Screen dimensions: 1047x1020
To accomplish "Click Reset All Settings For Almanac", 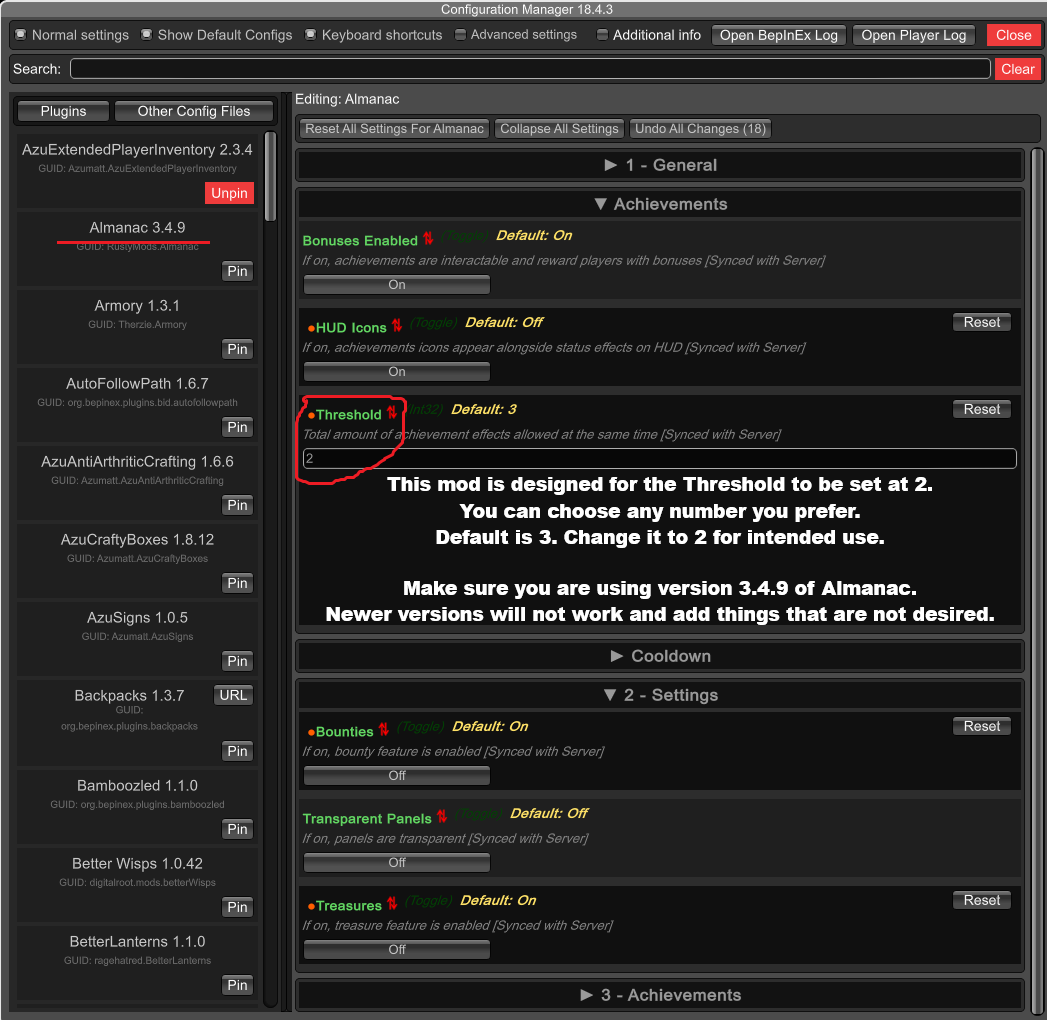I will [394, 129].
